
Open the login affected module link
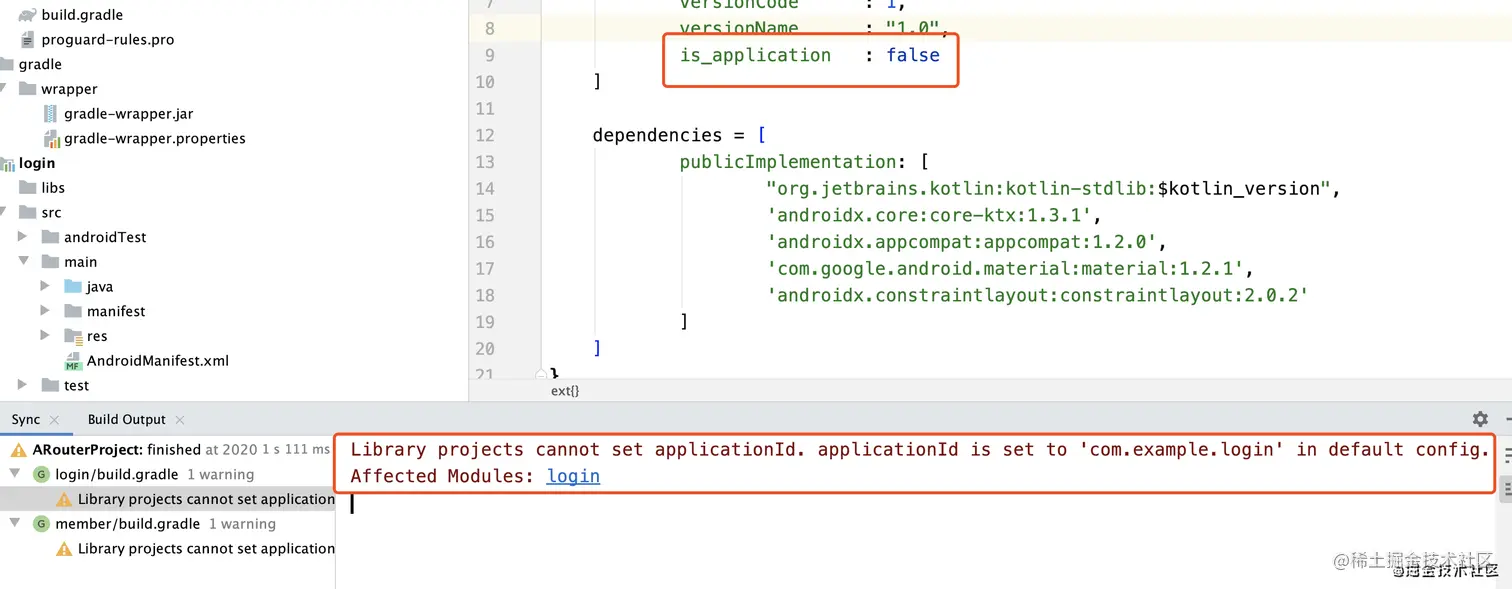point(573,476)
